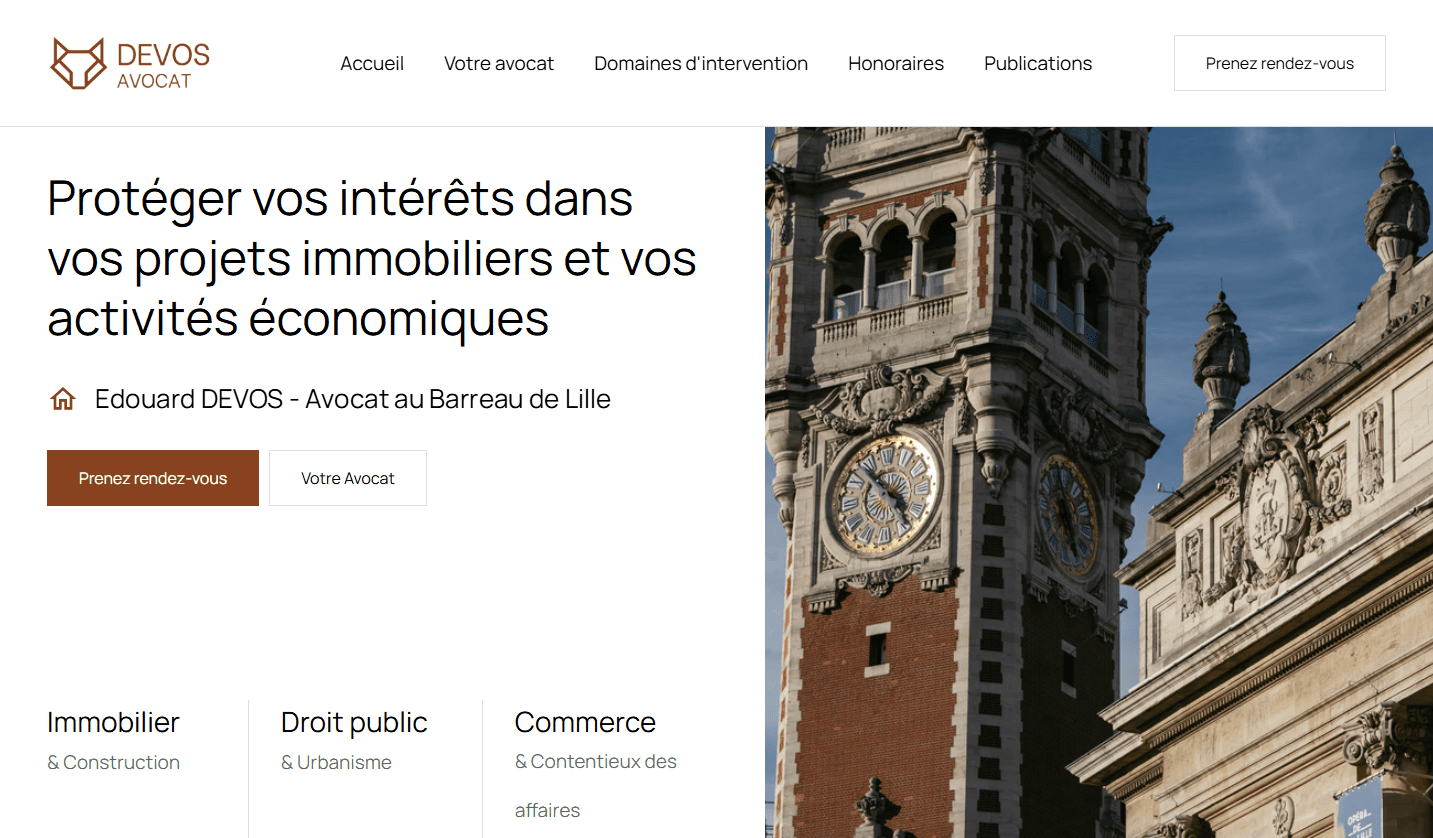
Task: Click Edouard DEVOS Avocat au Barreau text
Action: click(x=353, y=399)
